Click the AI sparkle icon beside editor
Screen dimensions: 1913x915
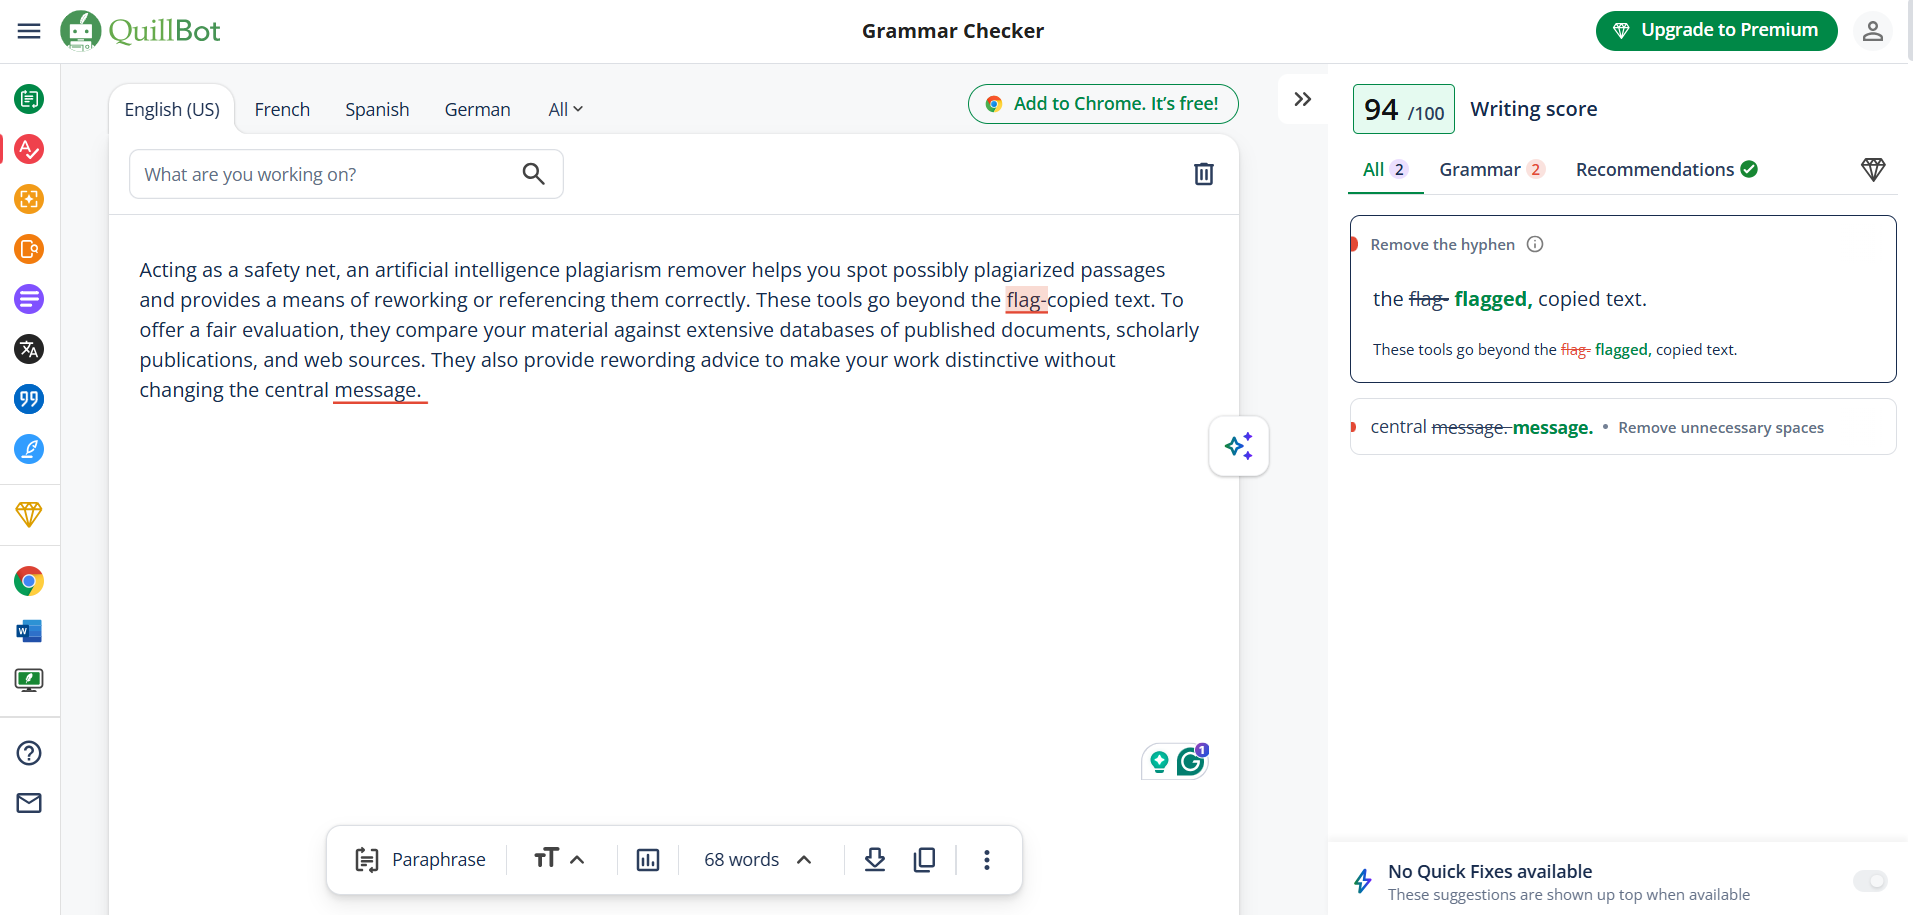(x=1238, y=446)
